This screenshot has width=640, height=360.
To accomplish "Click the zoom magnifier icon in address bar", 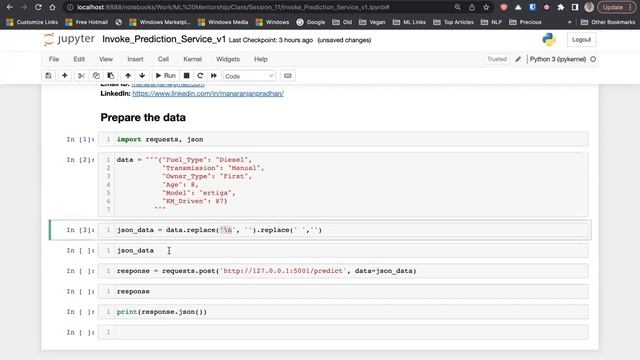I will pyautogui.click(x=458, y=7).
